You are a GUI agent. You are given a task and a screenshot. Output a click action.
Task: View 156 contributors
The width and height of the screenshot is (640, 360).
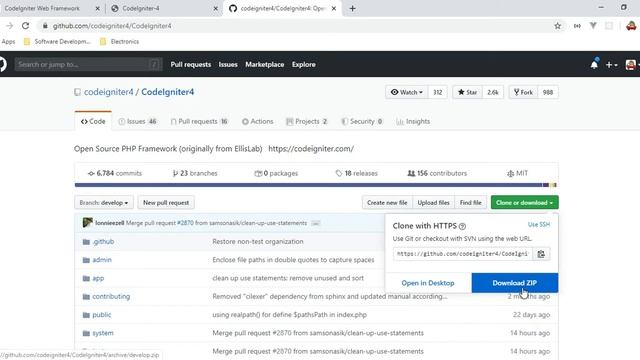coord(437,173)
